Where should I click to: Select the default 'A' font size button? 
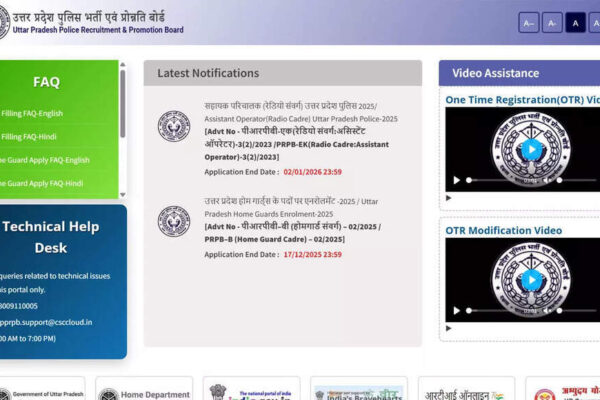tap(575, 23)
